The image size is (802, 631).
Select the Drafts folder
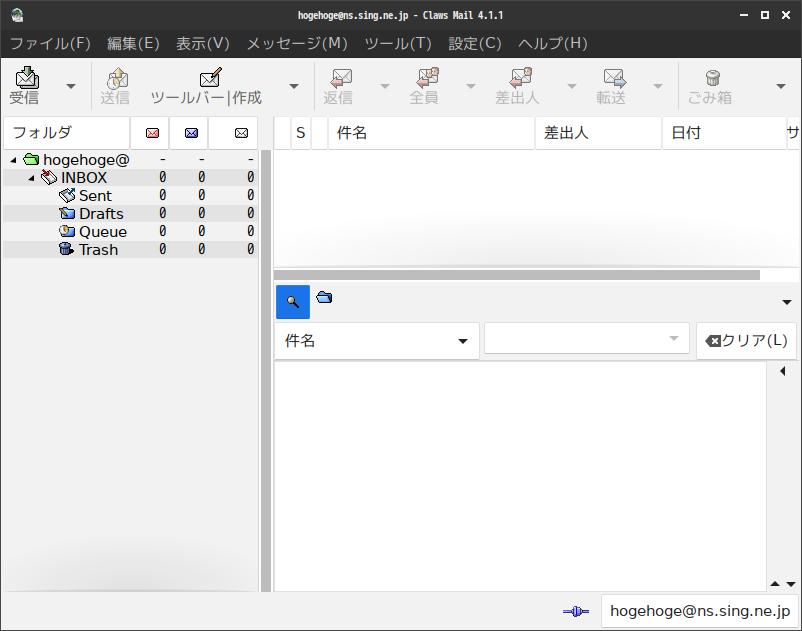click(x=130, y=213)
